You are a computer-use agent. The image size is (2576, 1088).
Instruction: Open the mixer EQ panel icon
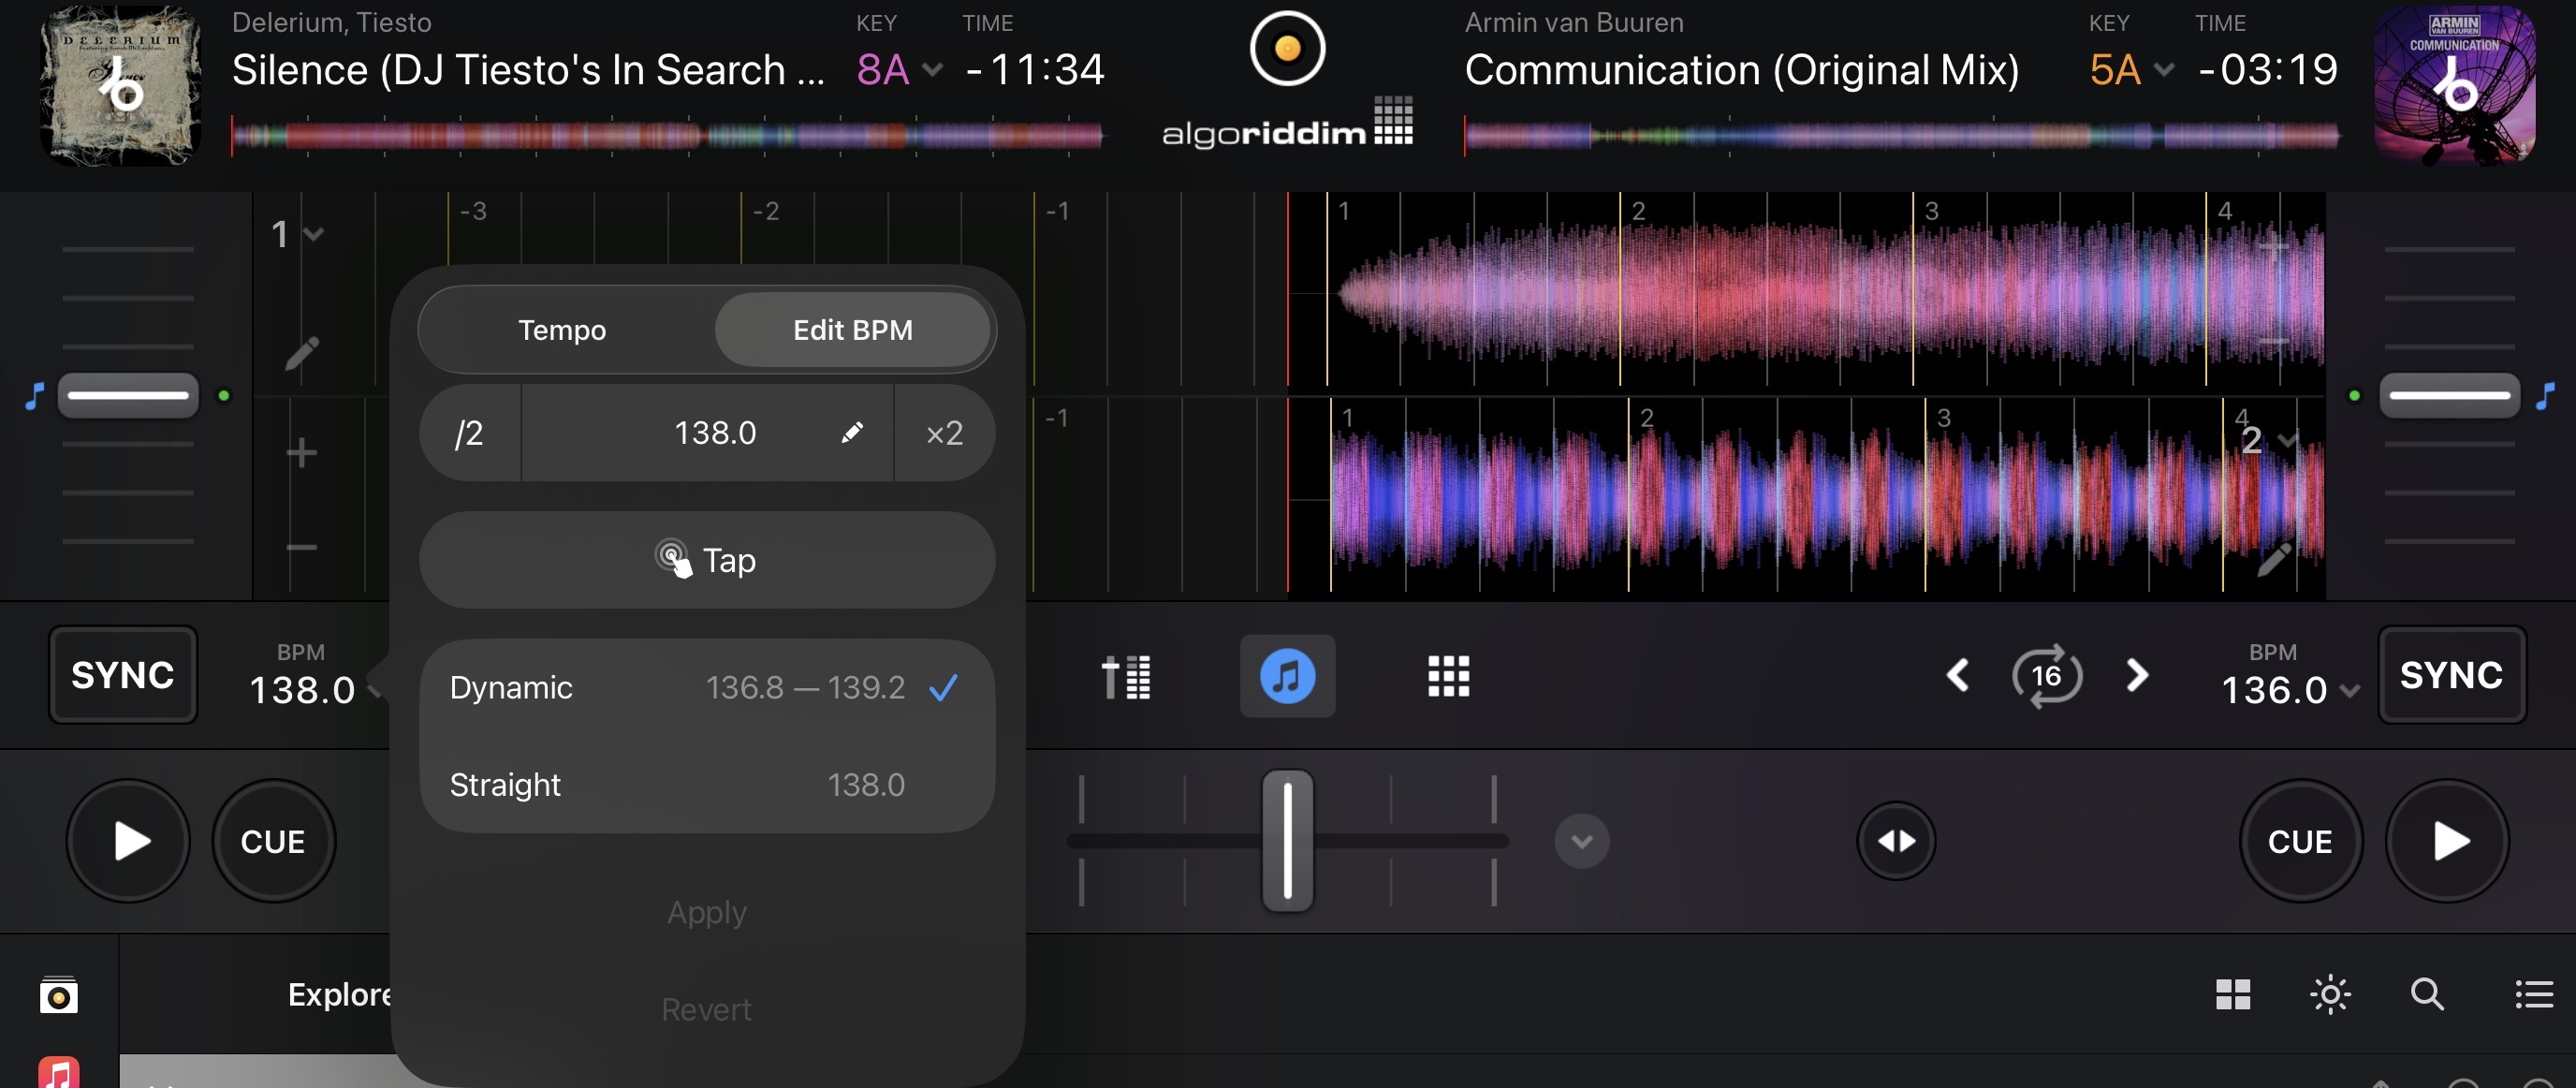(1126, 676)
